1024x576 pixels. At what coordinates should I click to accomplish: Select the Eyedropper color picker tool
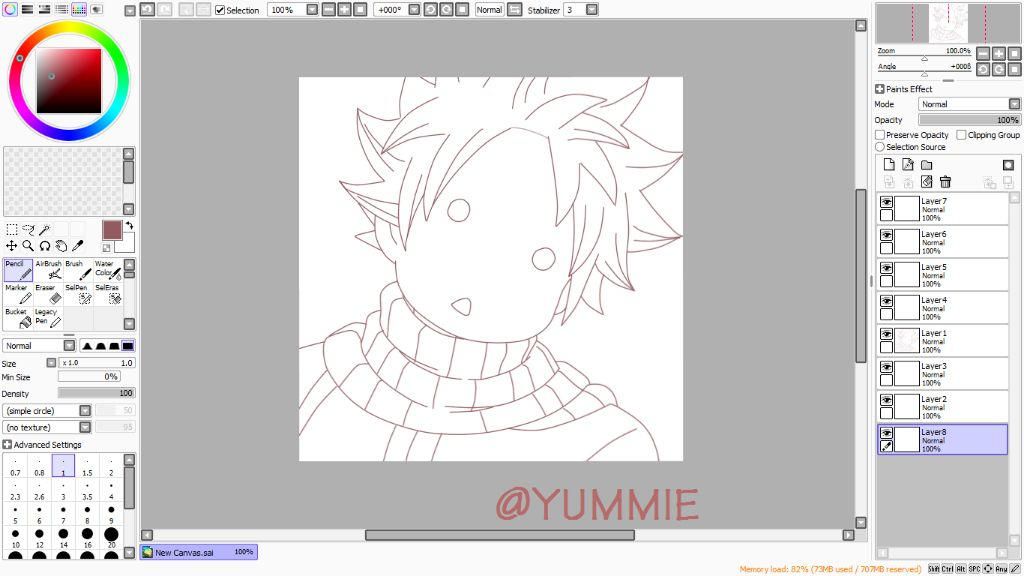click(x=78, y=246)
